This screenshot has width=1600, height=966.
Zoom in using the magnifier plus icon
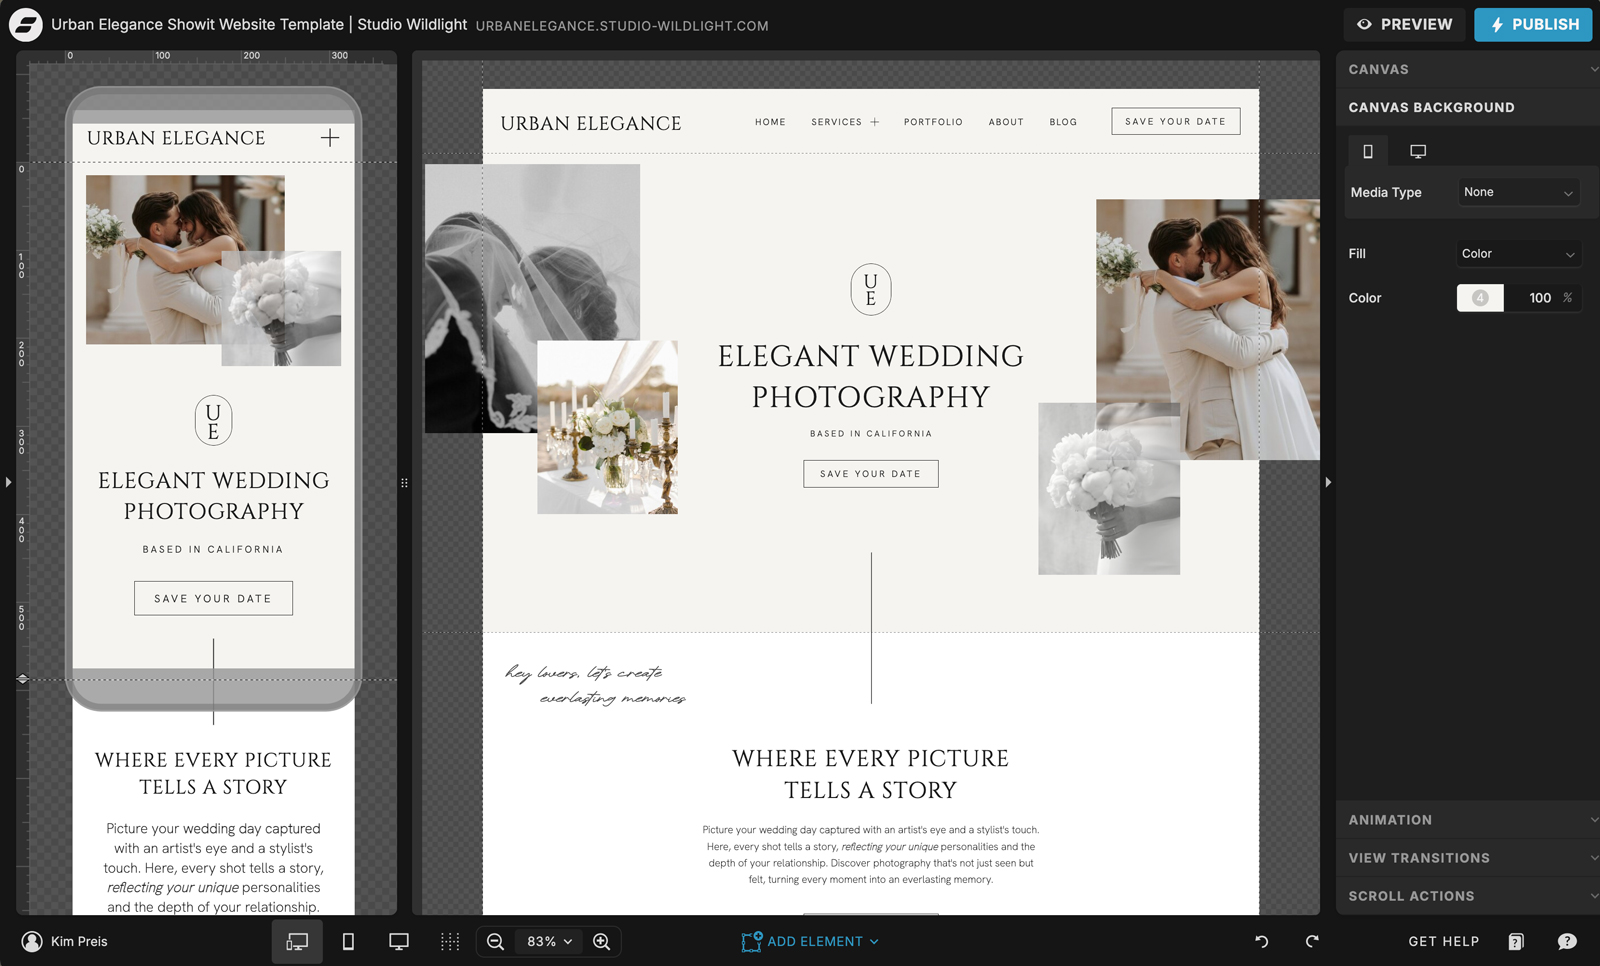click(602, 941)
